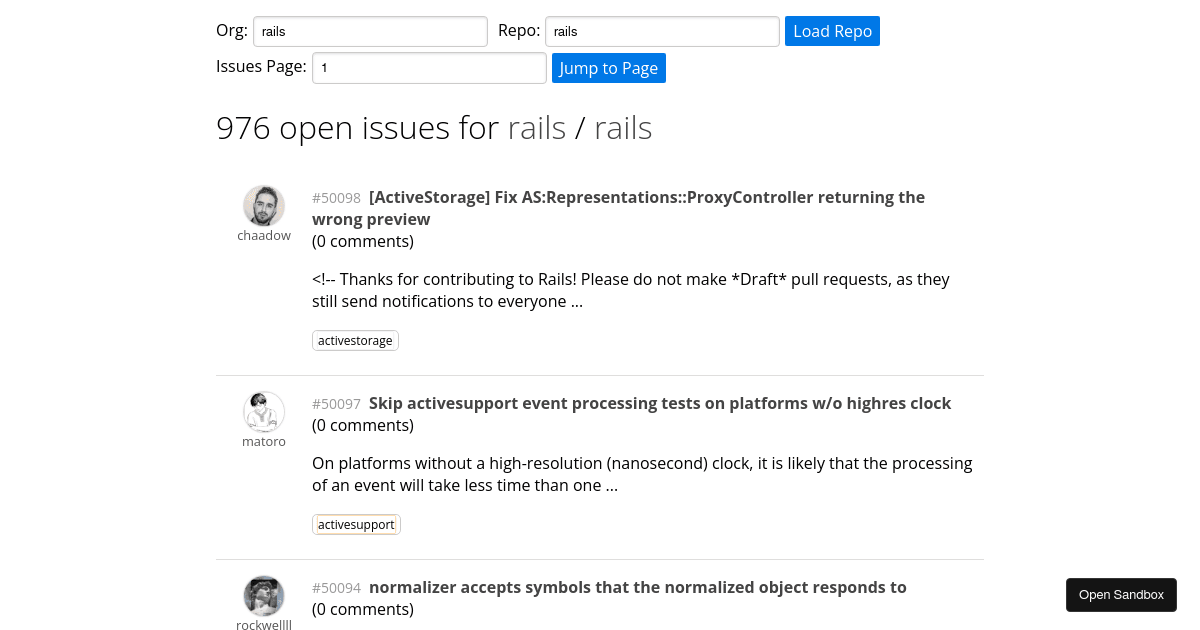The width and height of the screenshot is (1200, 630).
Task: Click the Load Repo button
Action: (832, 31)
